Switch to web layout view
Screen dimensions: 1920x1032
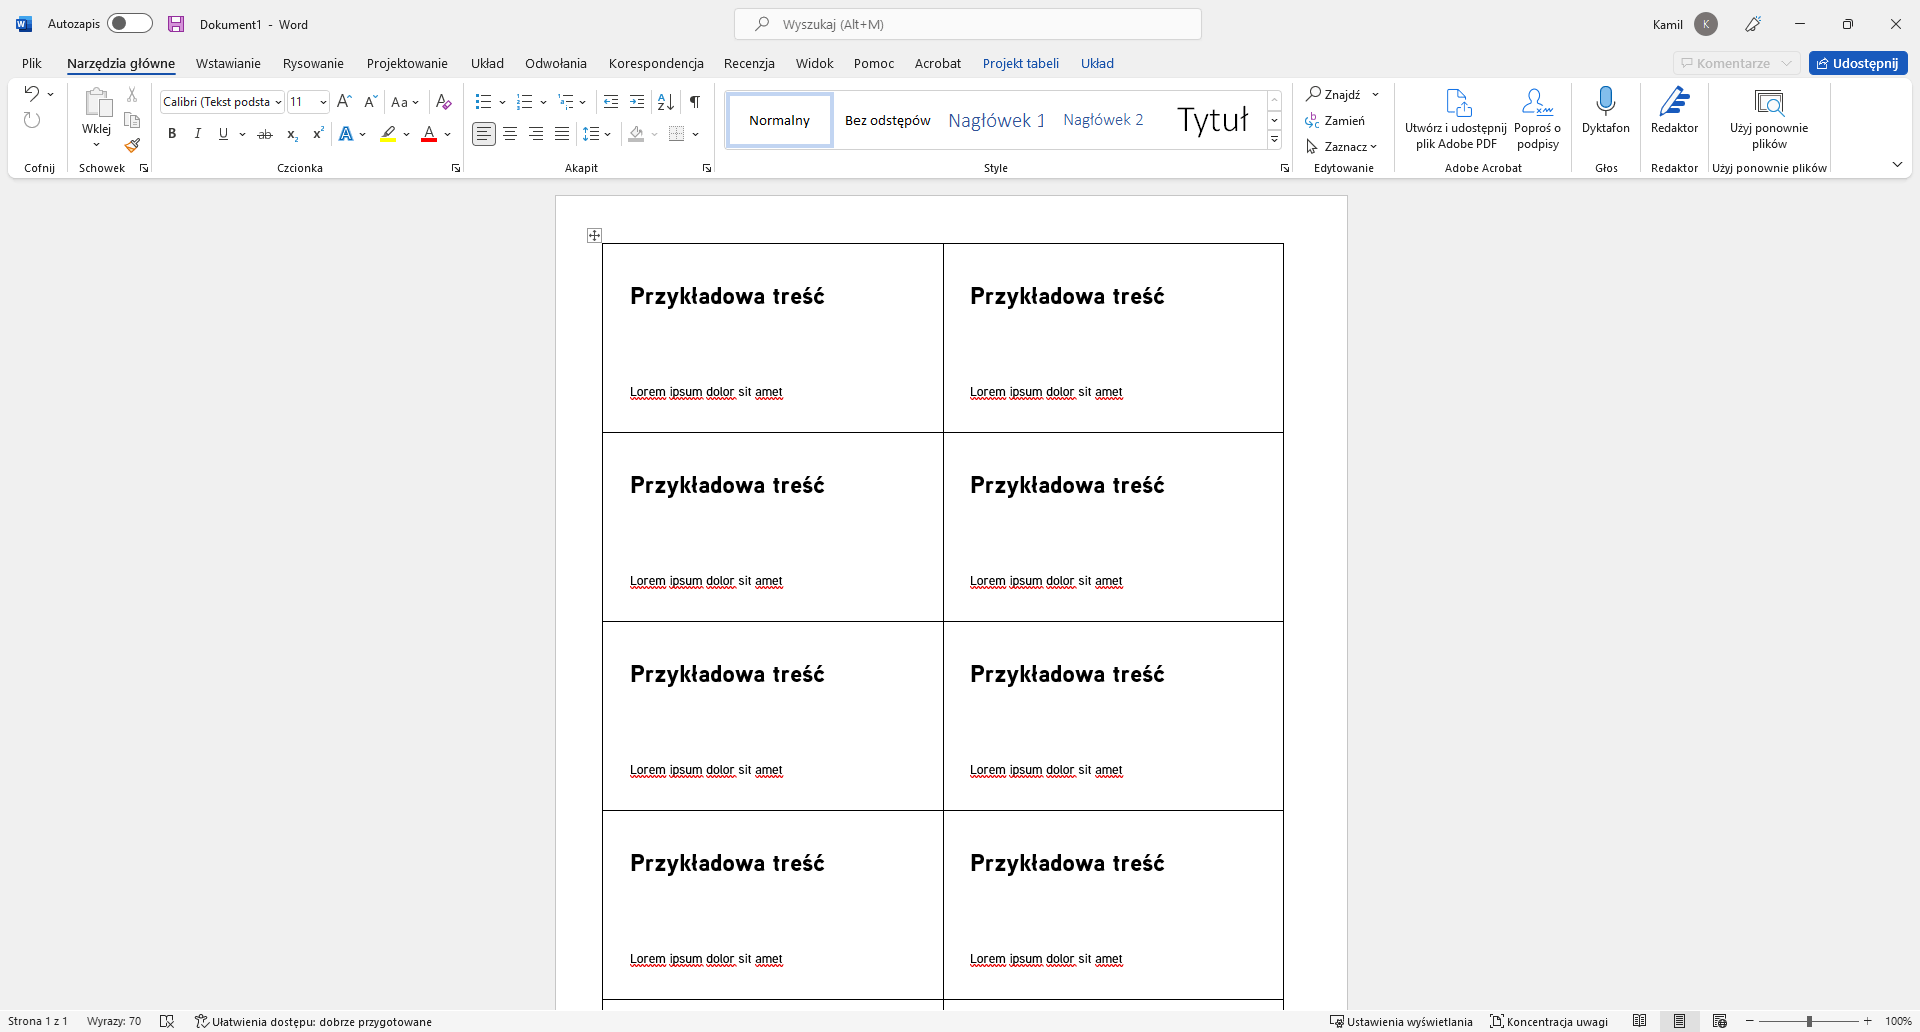point(1720,1021)
